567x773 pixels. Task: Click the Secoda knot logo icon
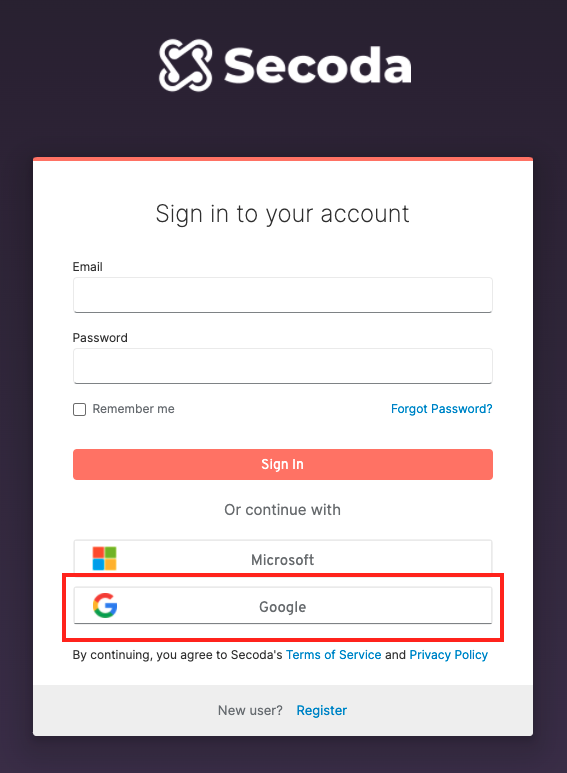click(x=185, y=65)
